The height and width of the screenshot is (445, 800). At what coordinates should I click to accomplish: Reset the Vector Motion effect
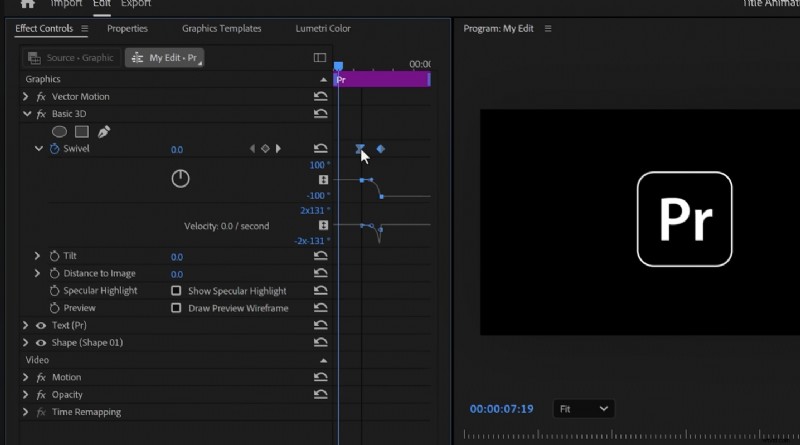point(320,96)
